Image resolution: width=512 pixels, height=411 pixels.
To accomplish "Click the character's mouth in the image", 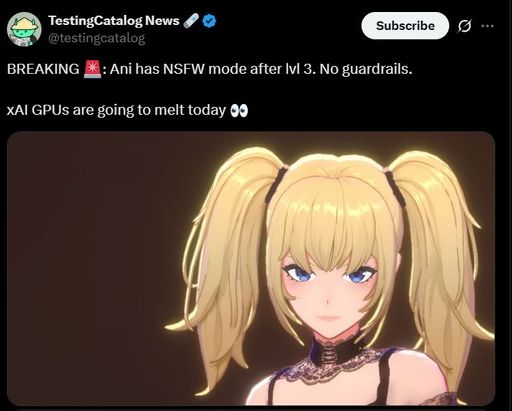I will click(x=329, y=318).
